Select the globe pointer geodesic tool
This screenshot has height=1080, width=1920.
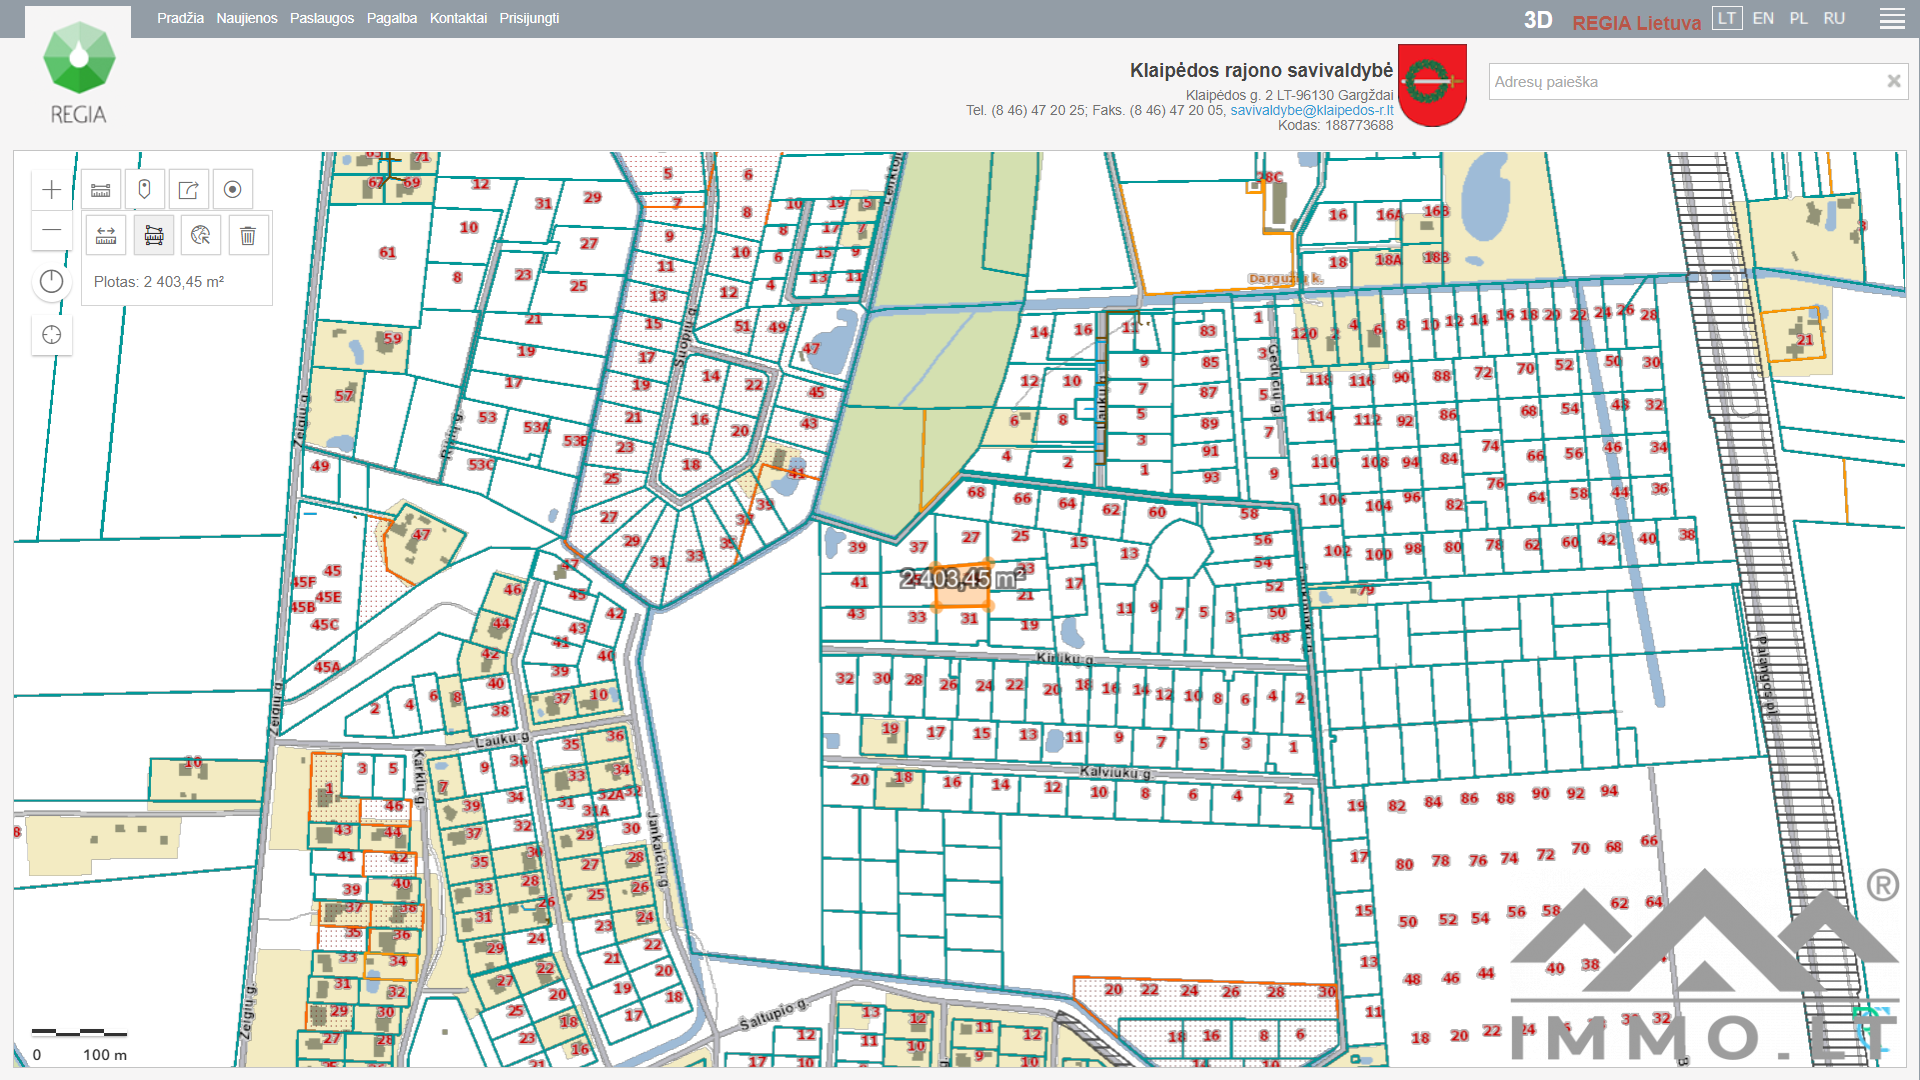201,235
